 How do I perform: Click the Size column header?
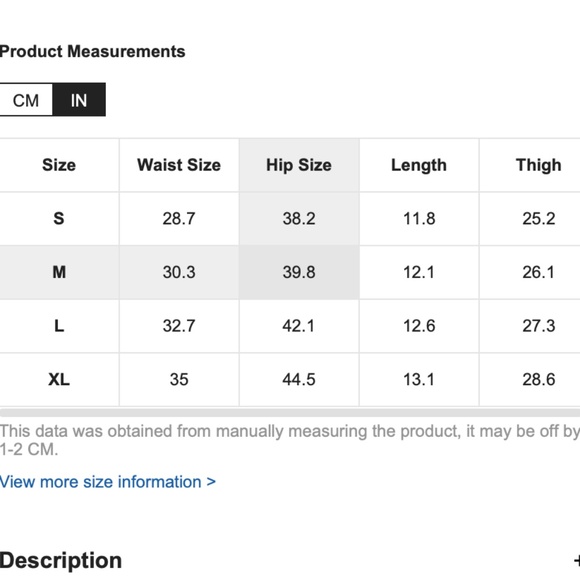pos(59,165)
